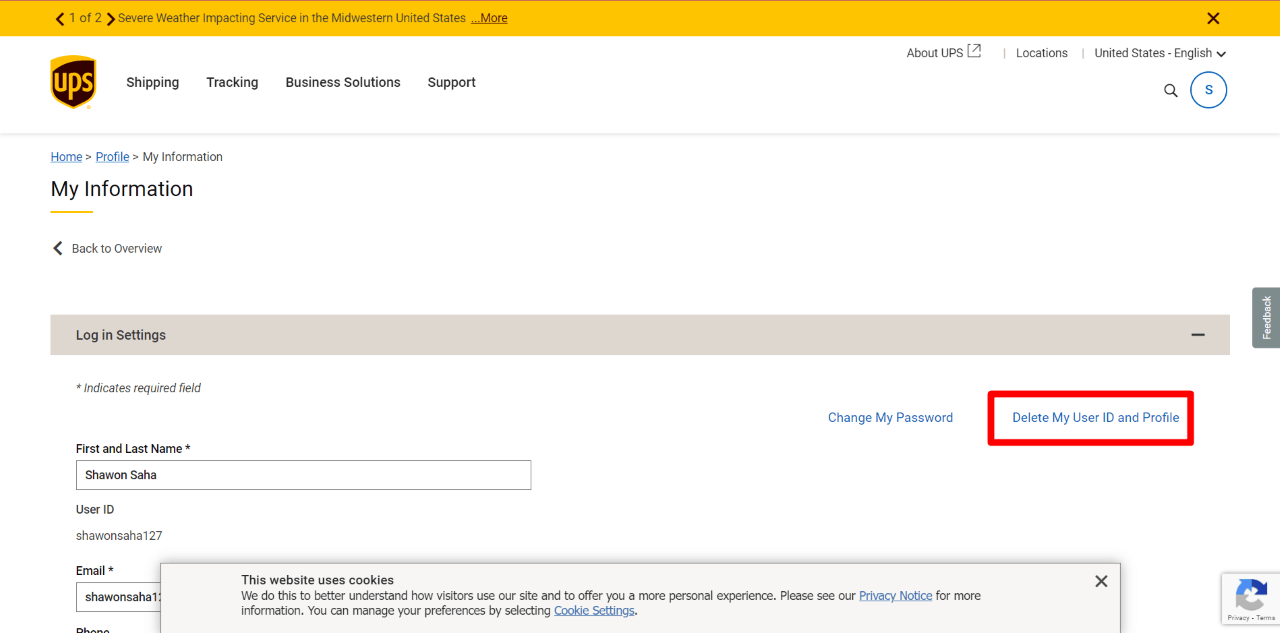
Task: Close the cookies notice
Action: coord(1101,581)
